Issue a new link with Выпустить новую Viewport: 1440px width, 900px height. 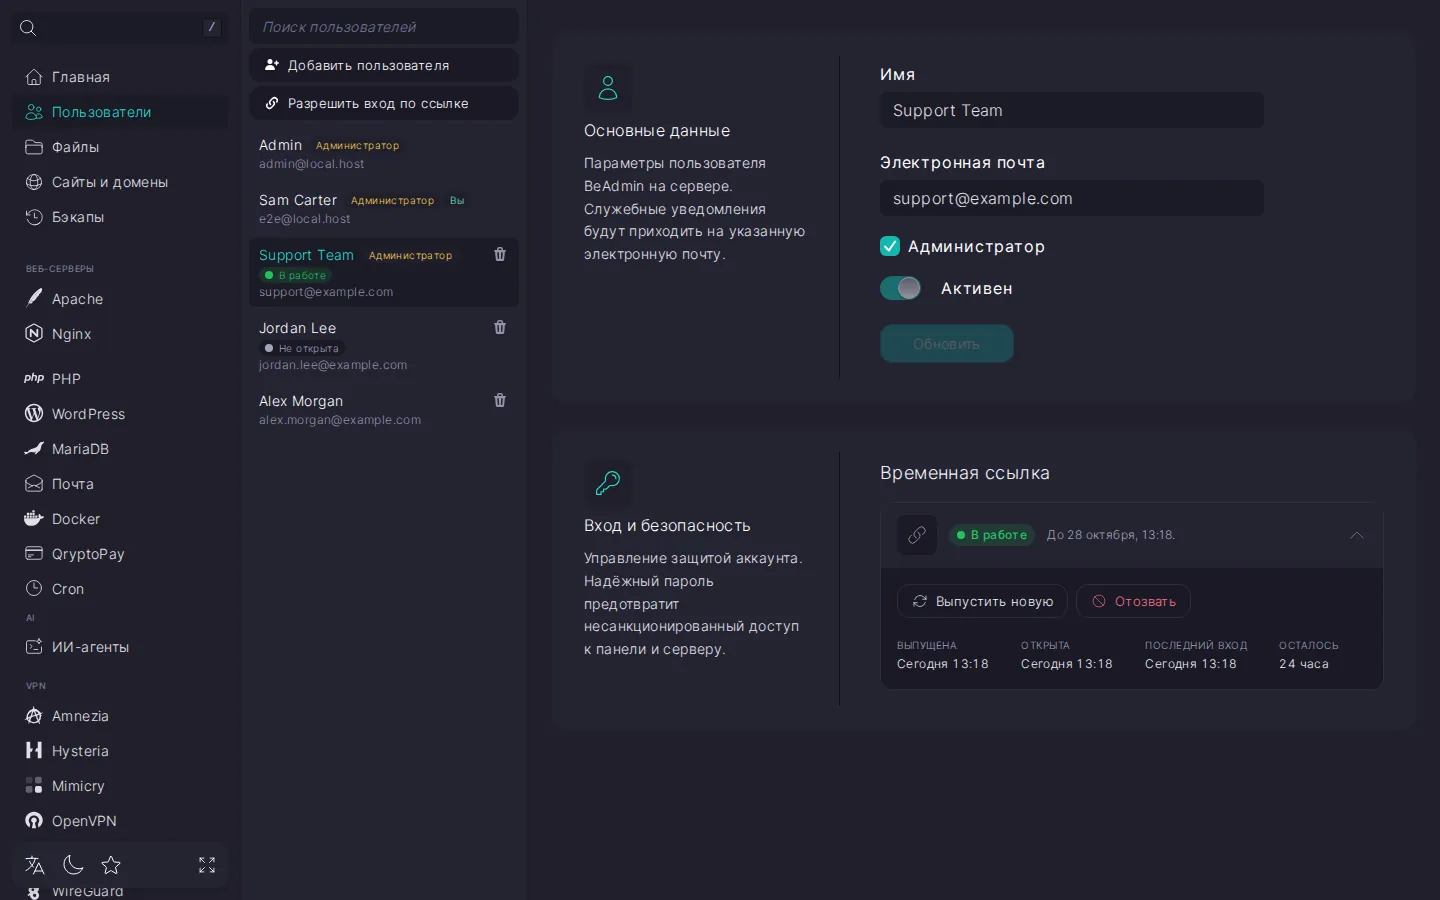click(x=982, y=601)
